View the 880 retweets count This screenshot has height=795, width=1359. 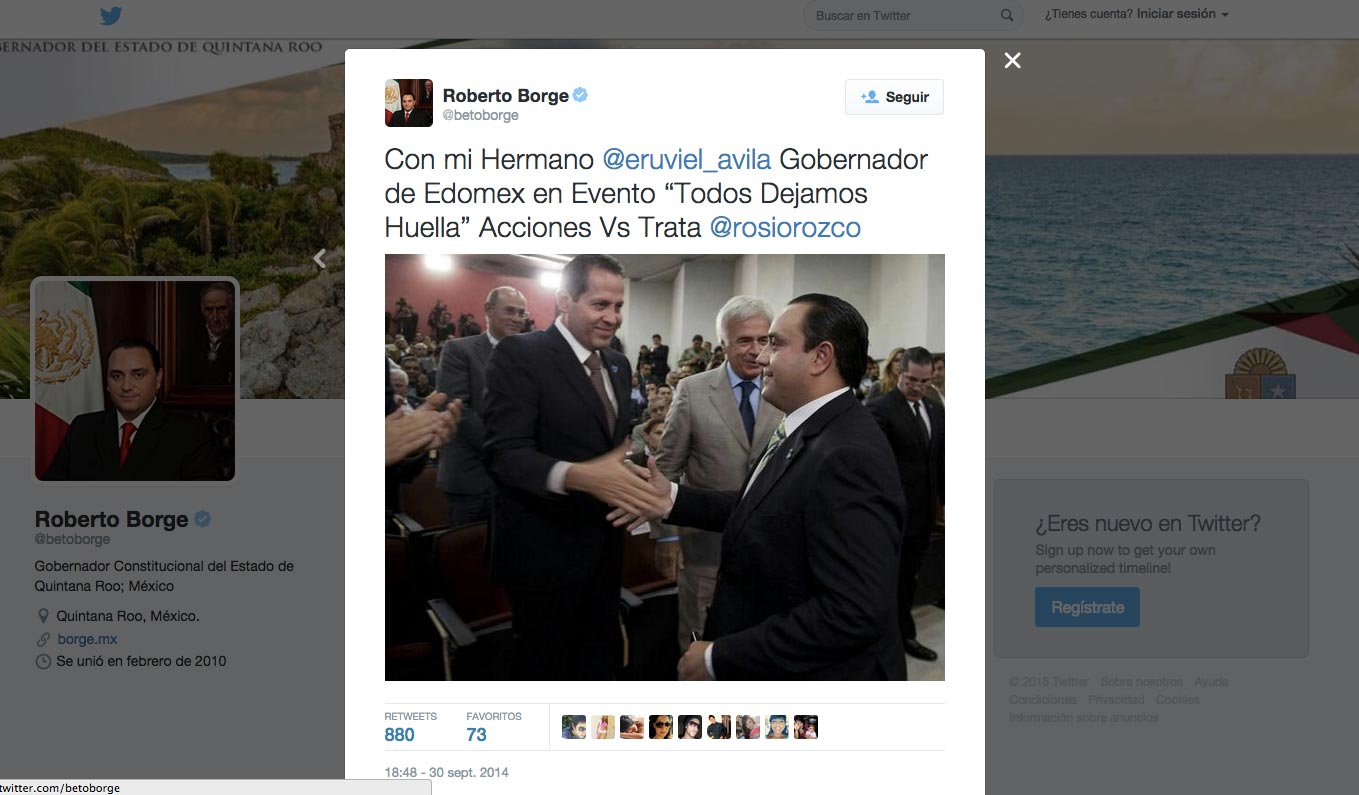(x=400, y=735)
